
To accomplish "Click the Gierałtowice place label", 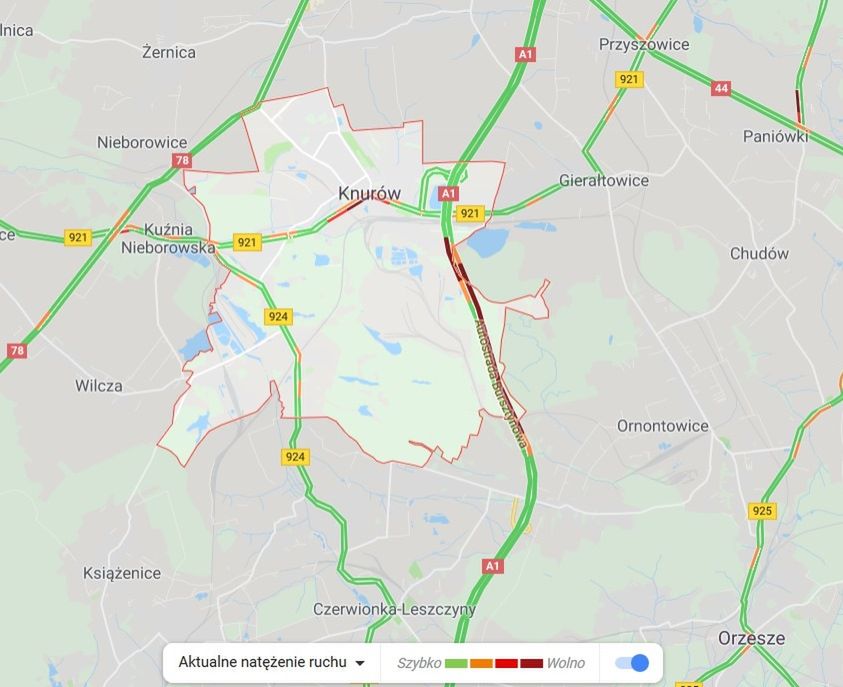I will (x=604, y=181).
